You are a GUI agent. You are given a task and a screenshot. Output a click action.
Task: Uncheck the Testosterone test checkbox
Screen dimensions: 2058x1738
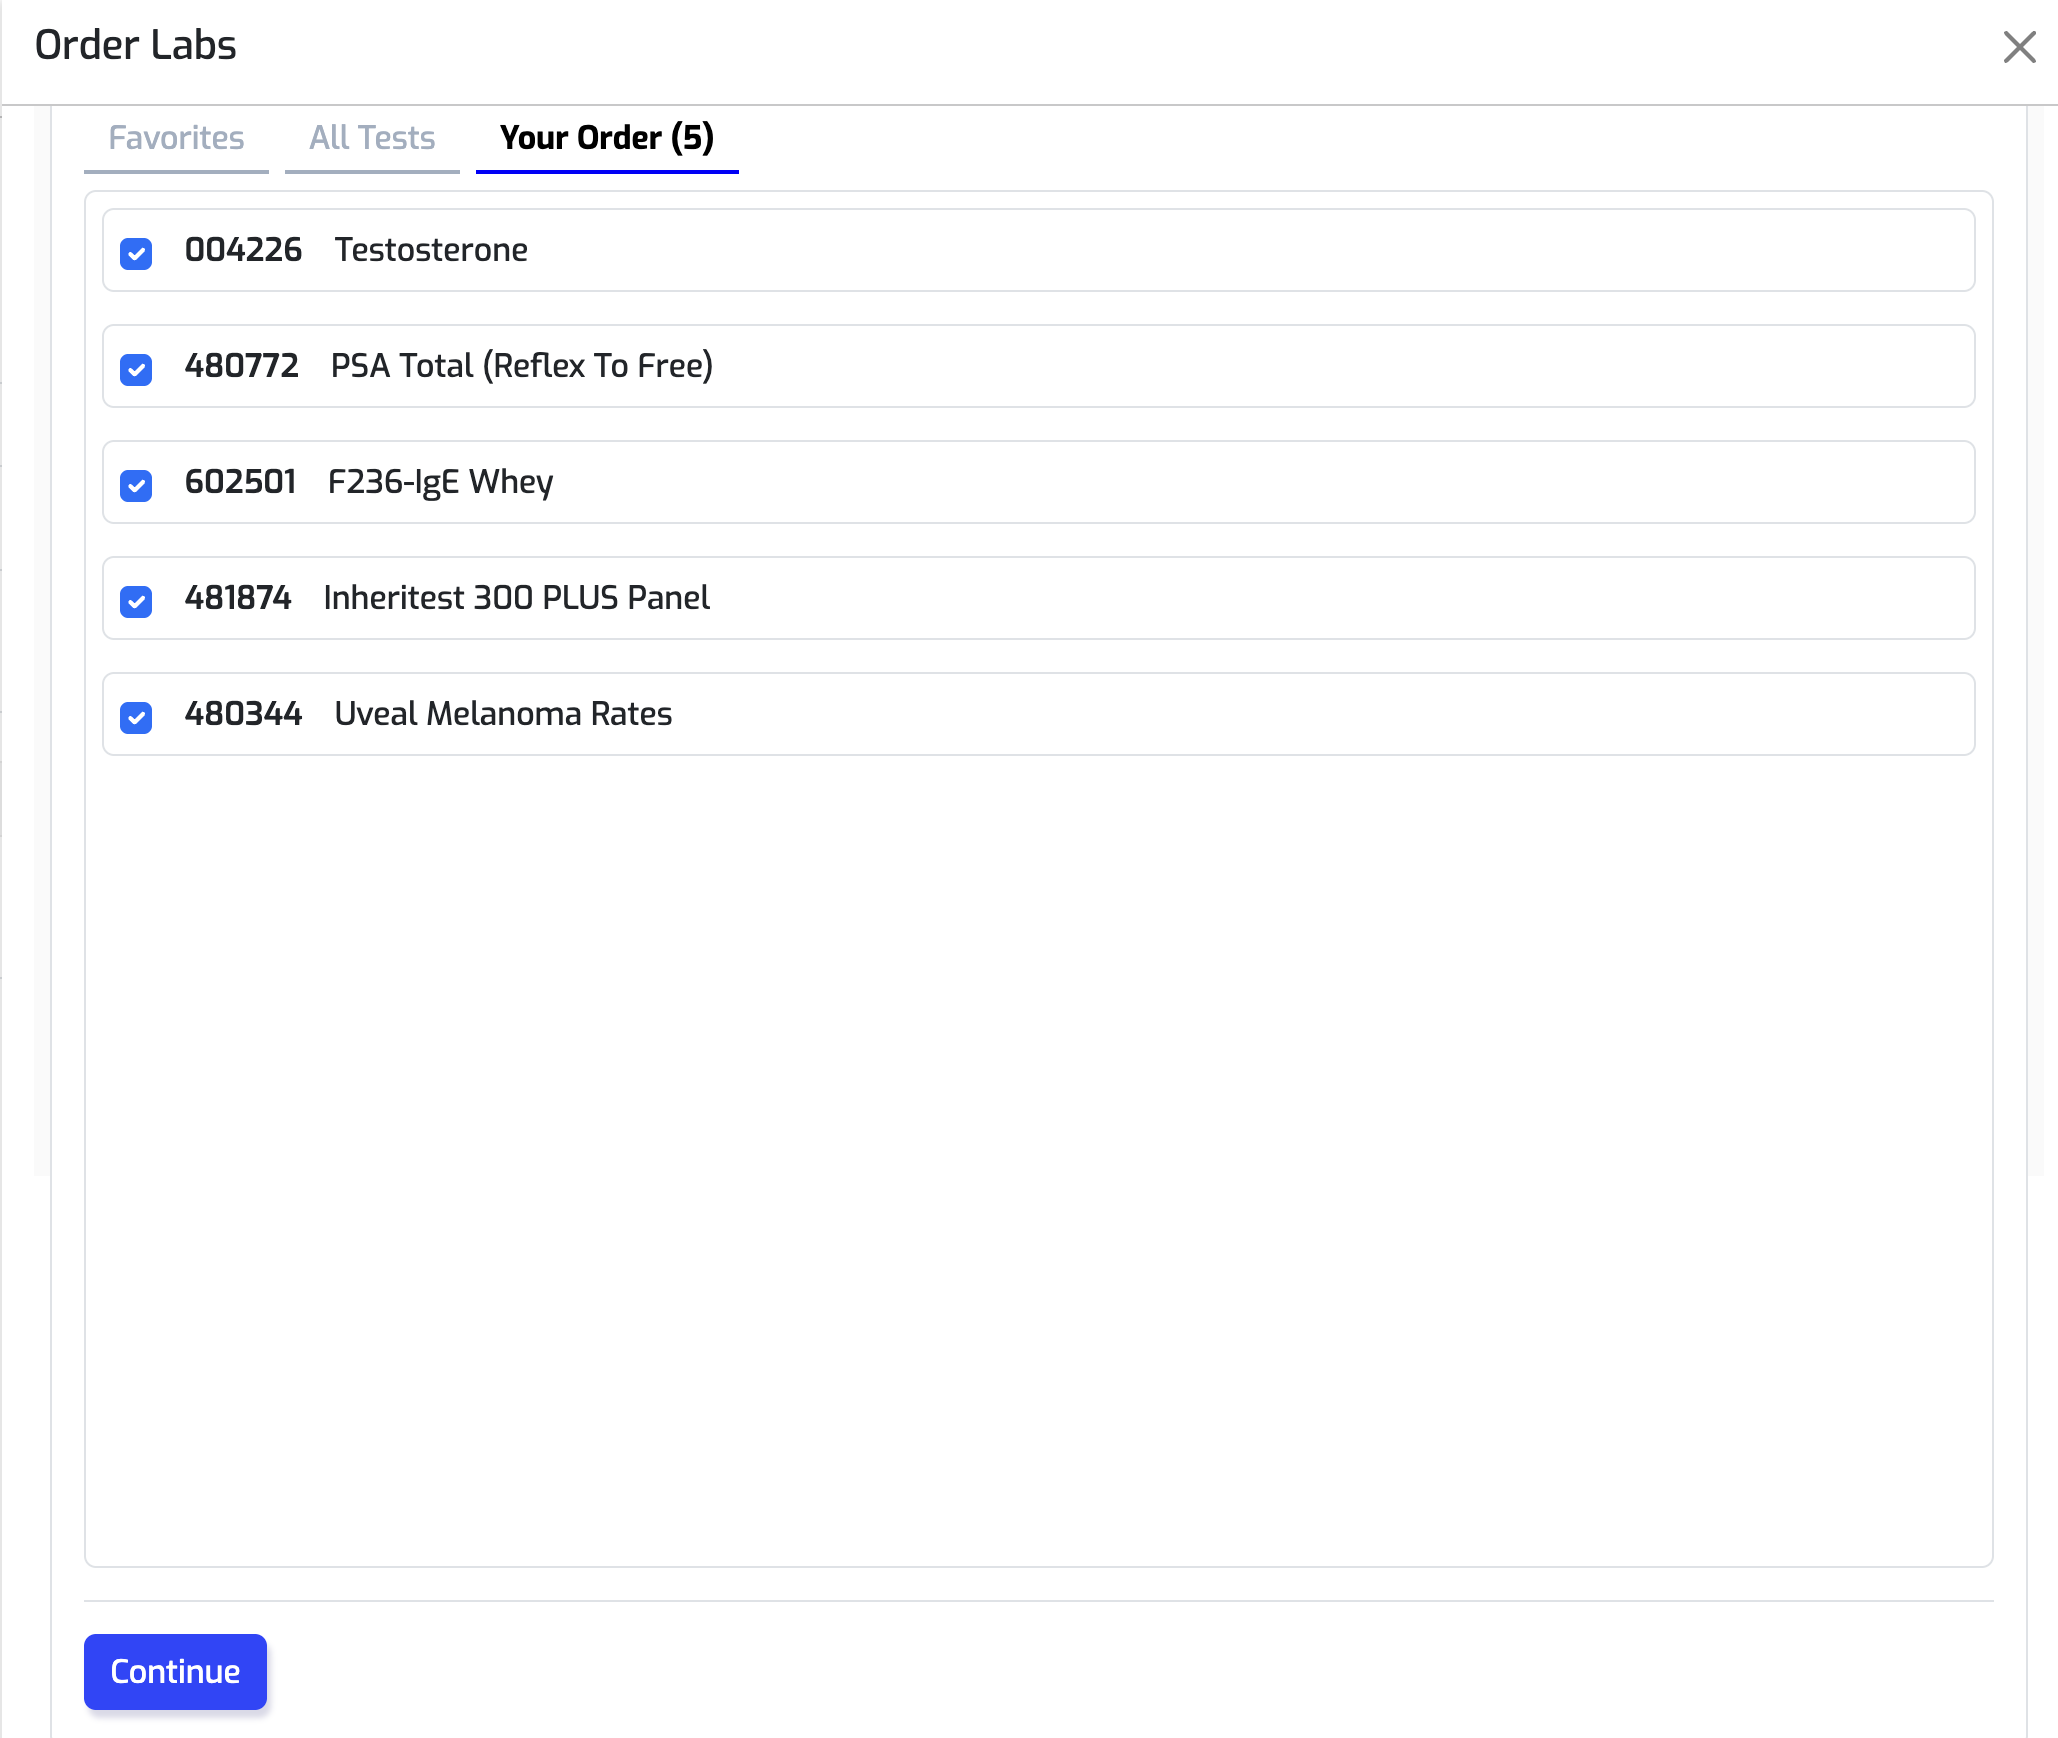pos(136,253)
